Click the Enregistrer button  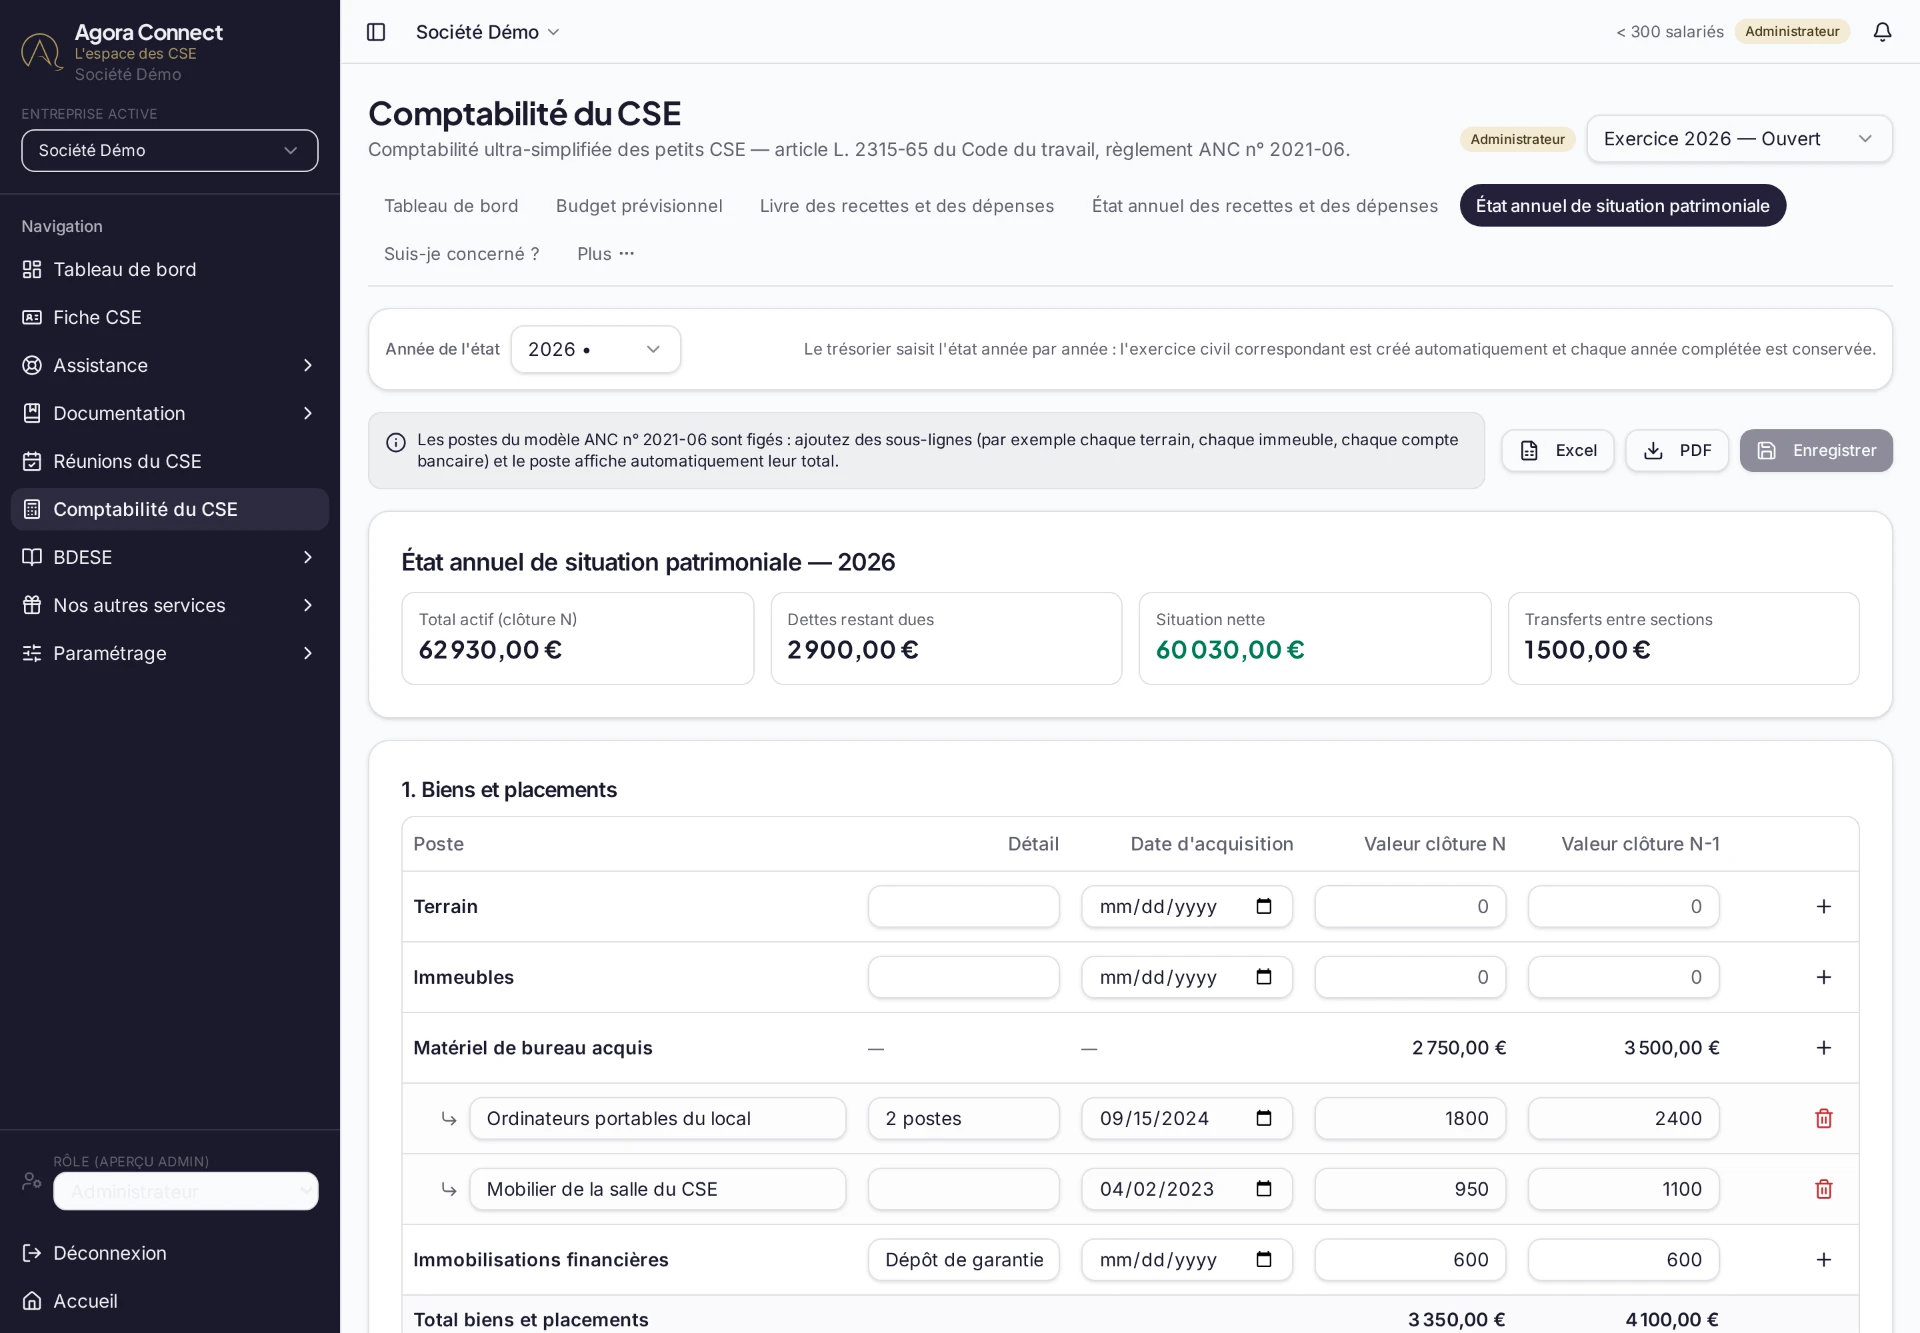click(x=1816, y=451)
